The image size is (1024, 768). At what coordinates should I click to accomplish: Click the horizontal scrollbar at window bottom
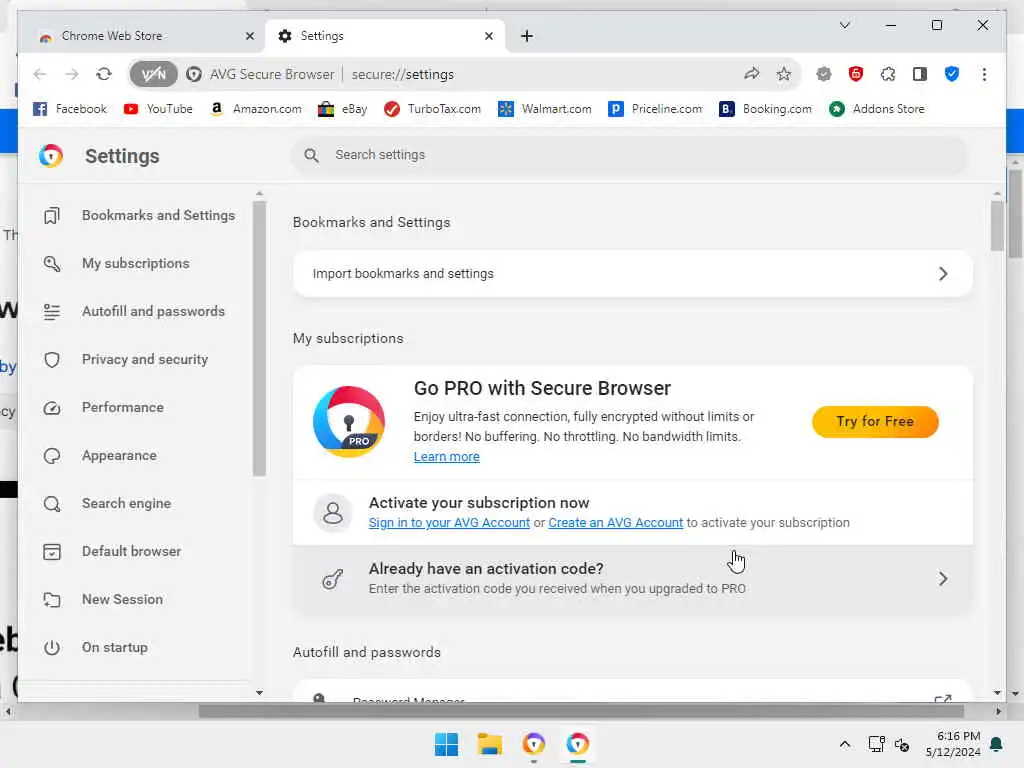[581, 711]
